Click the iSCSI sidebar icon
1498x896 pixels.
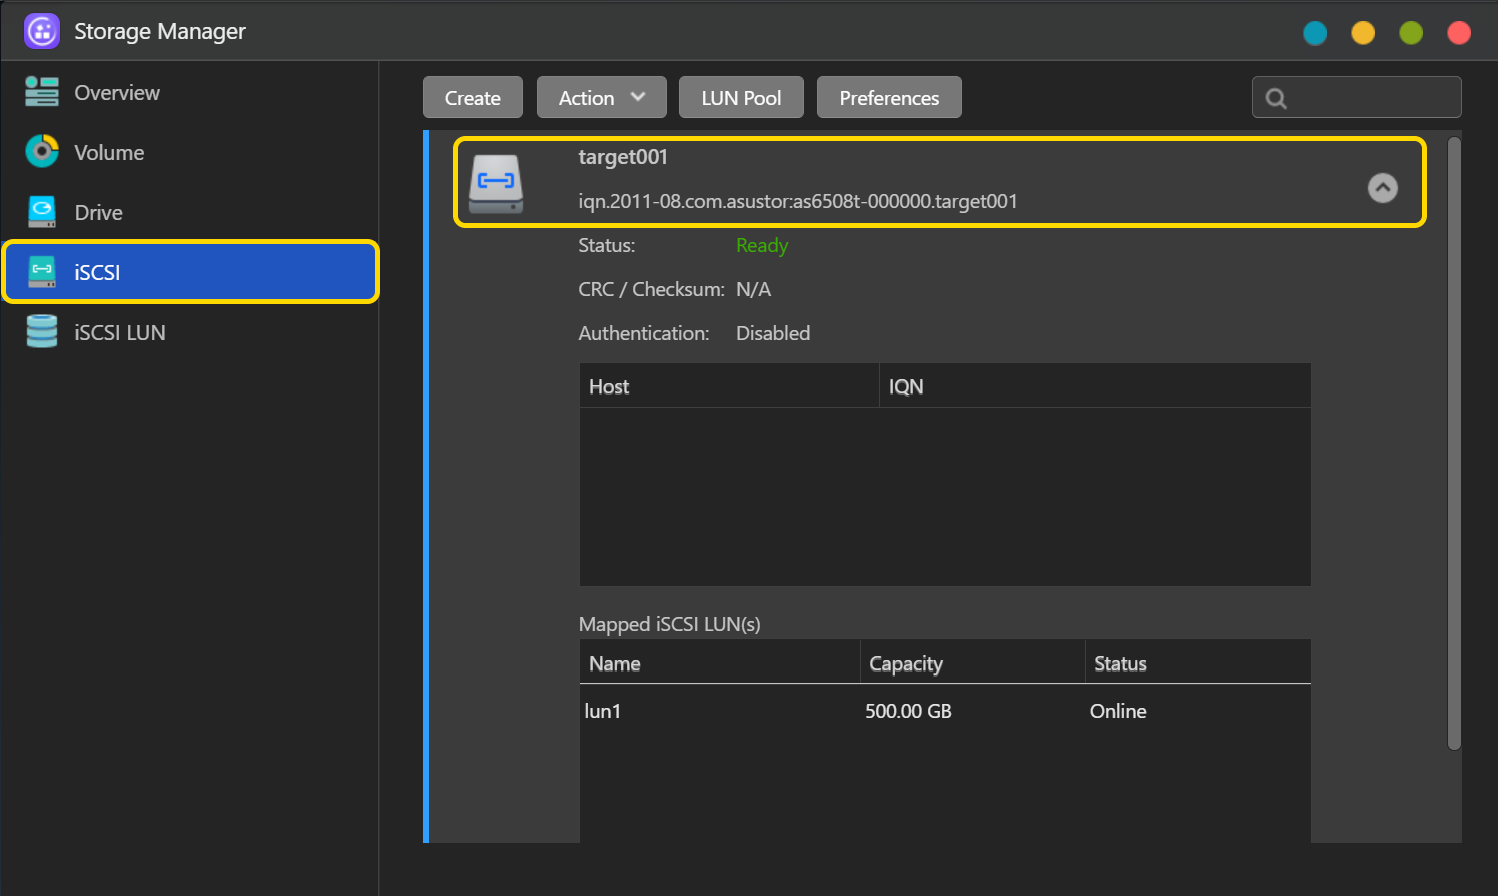(x=42, y=272)
